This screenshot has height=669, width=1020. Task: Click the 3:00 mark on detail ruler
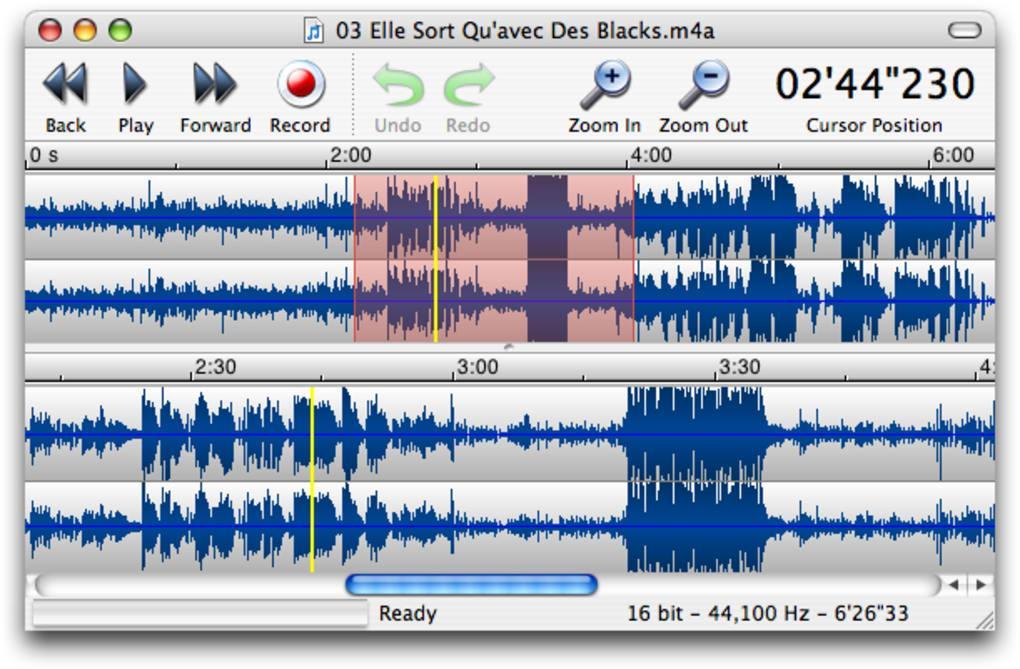tap(455, 368)
